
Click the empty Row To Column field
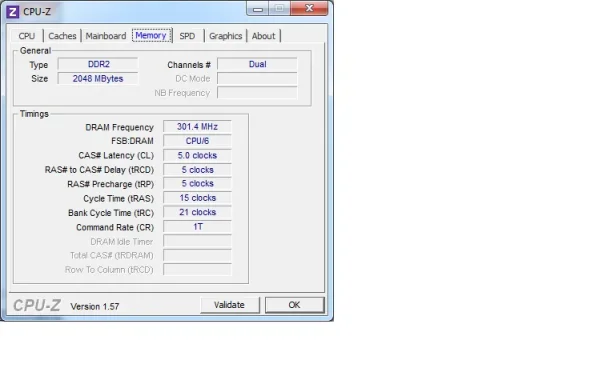pyautogui.click(x=197, y=269)
